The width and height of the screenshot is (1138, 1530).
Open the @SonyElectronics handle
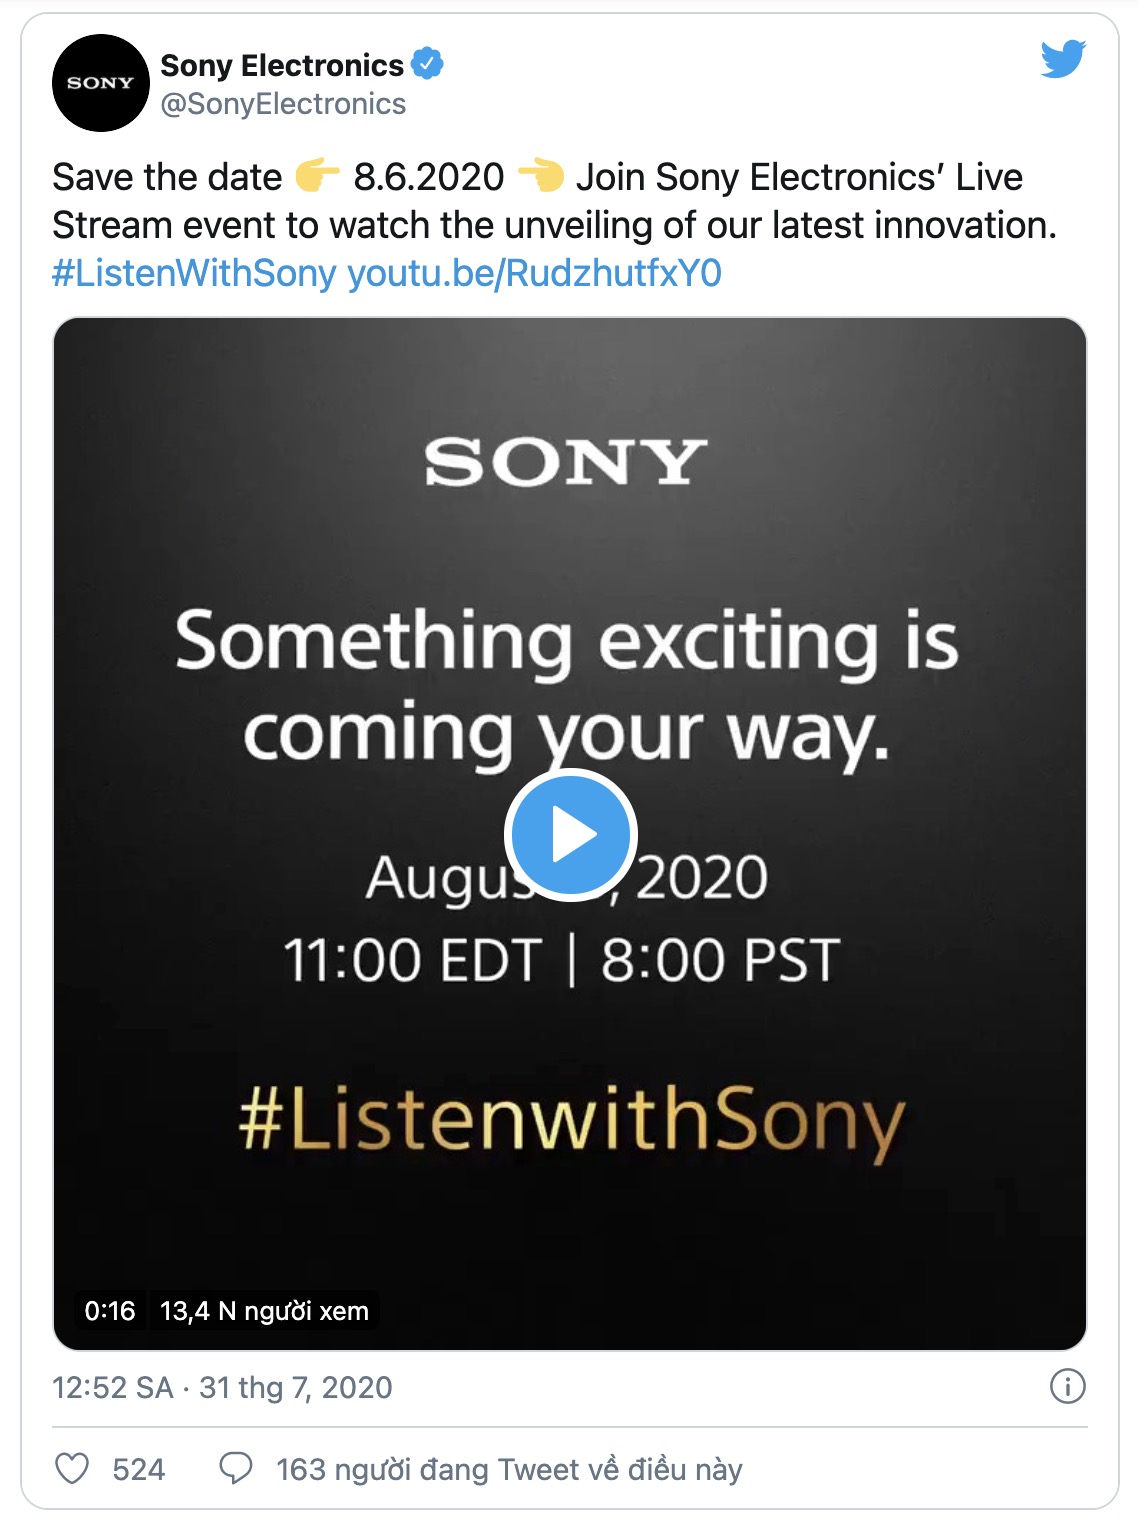(x=283, y=104)
